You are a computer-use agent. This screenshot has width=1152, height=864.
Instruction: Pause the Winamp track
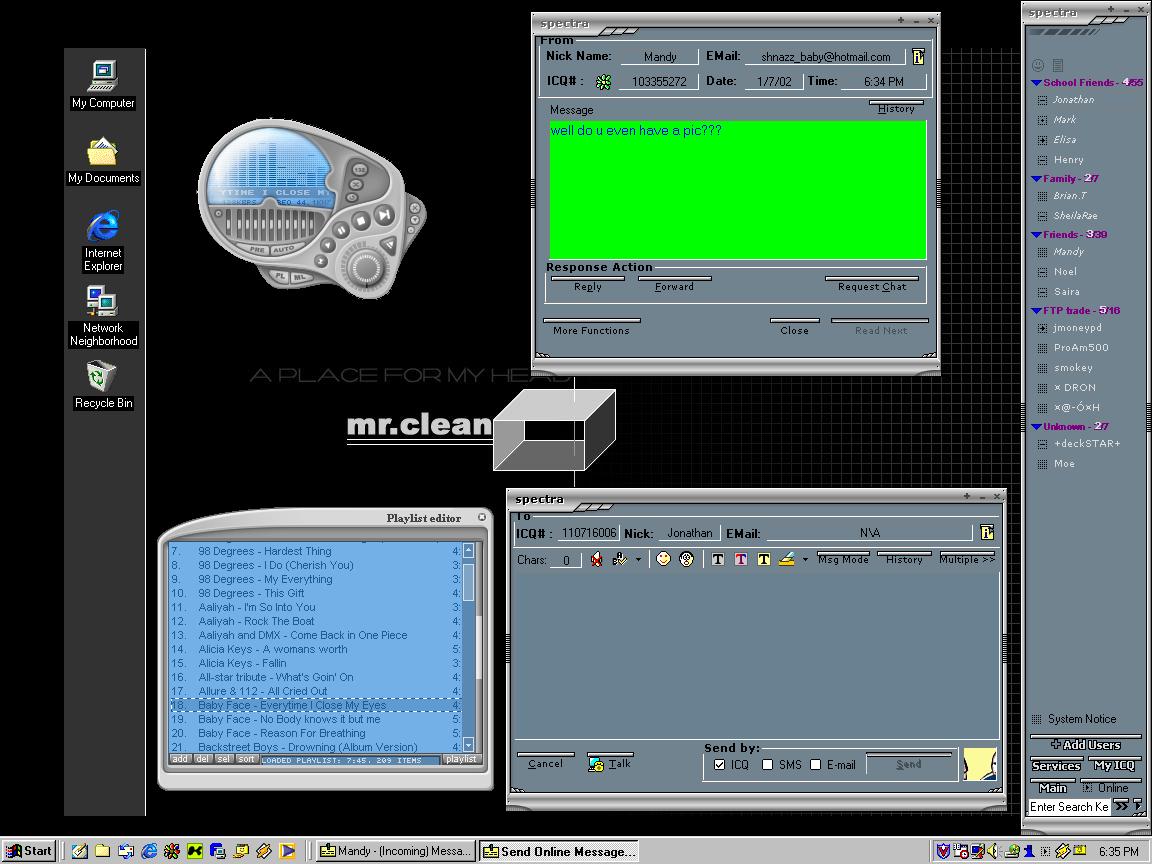[341, 229]
